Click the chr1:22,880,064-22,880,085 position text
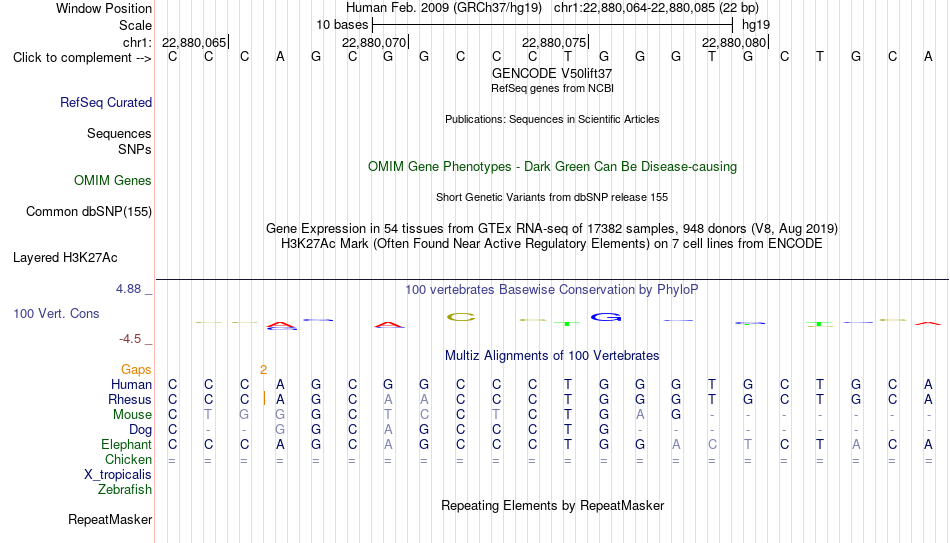 [656, 8]
